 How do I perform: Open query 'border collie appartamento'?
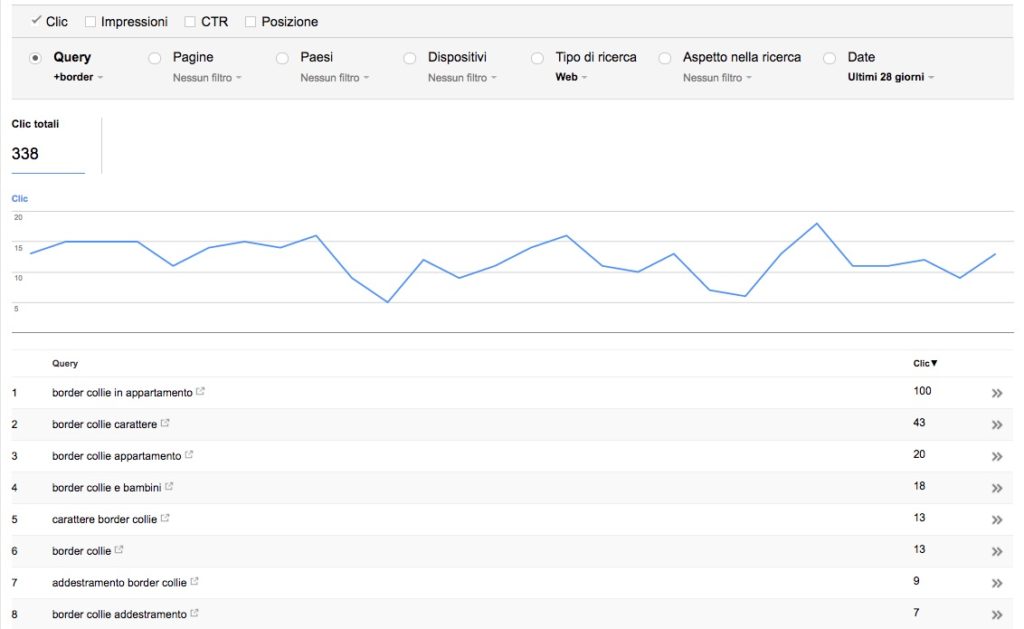(x=117, y=456)
